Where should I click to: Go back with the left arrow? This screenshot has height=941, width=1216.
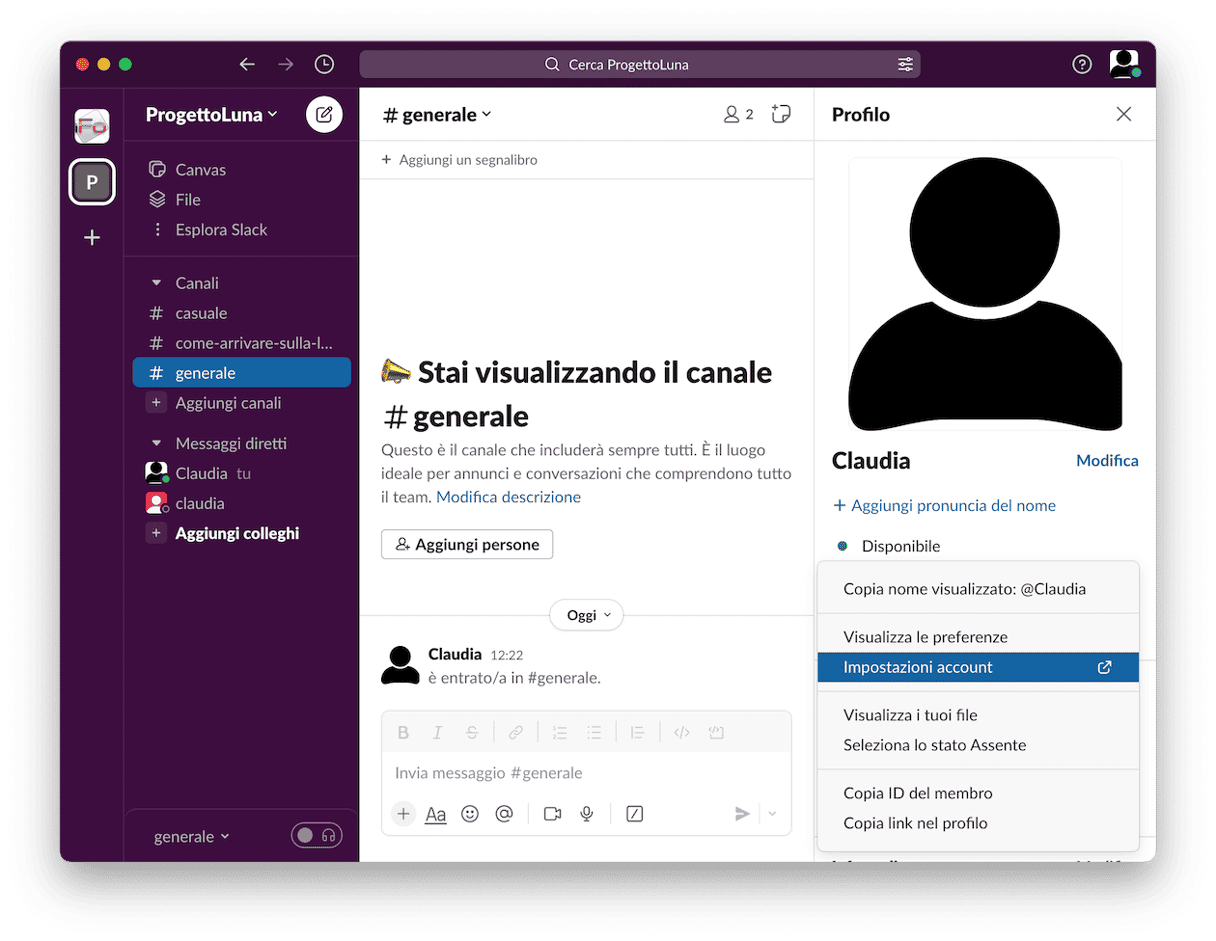(247, 64)
